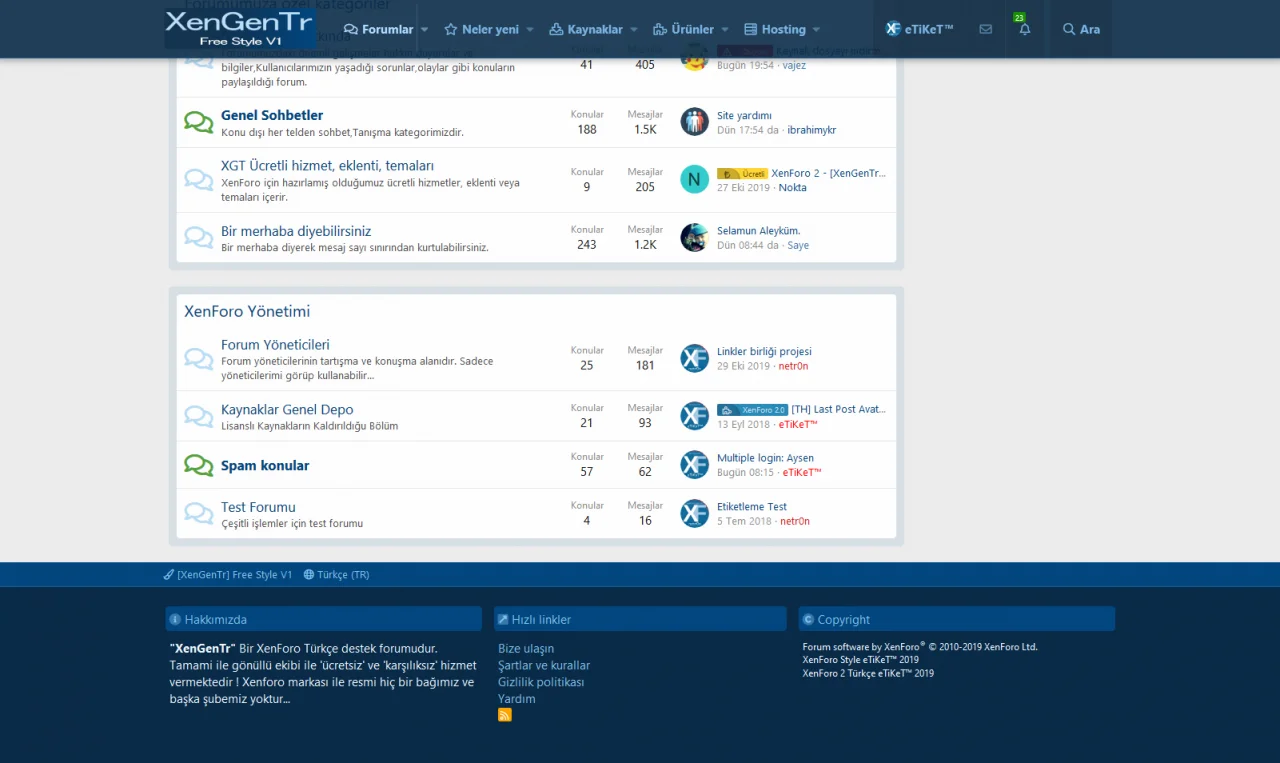Click the avatar beside Selamun Aleyküm post
Viewport: 1280px width, 763px height.
click(x=694, y=238)
